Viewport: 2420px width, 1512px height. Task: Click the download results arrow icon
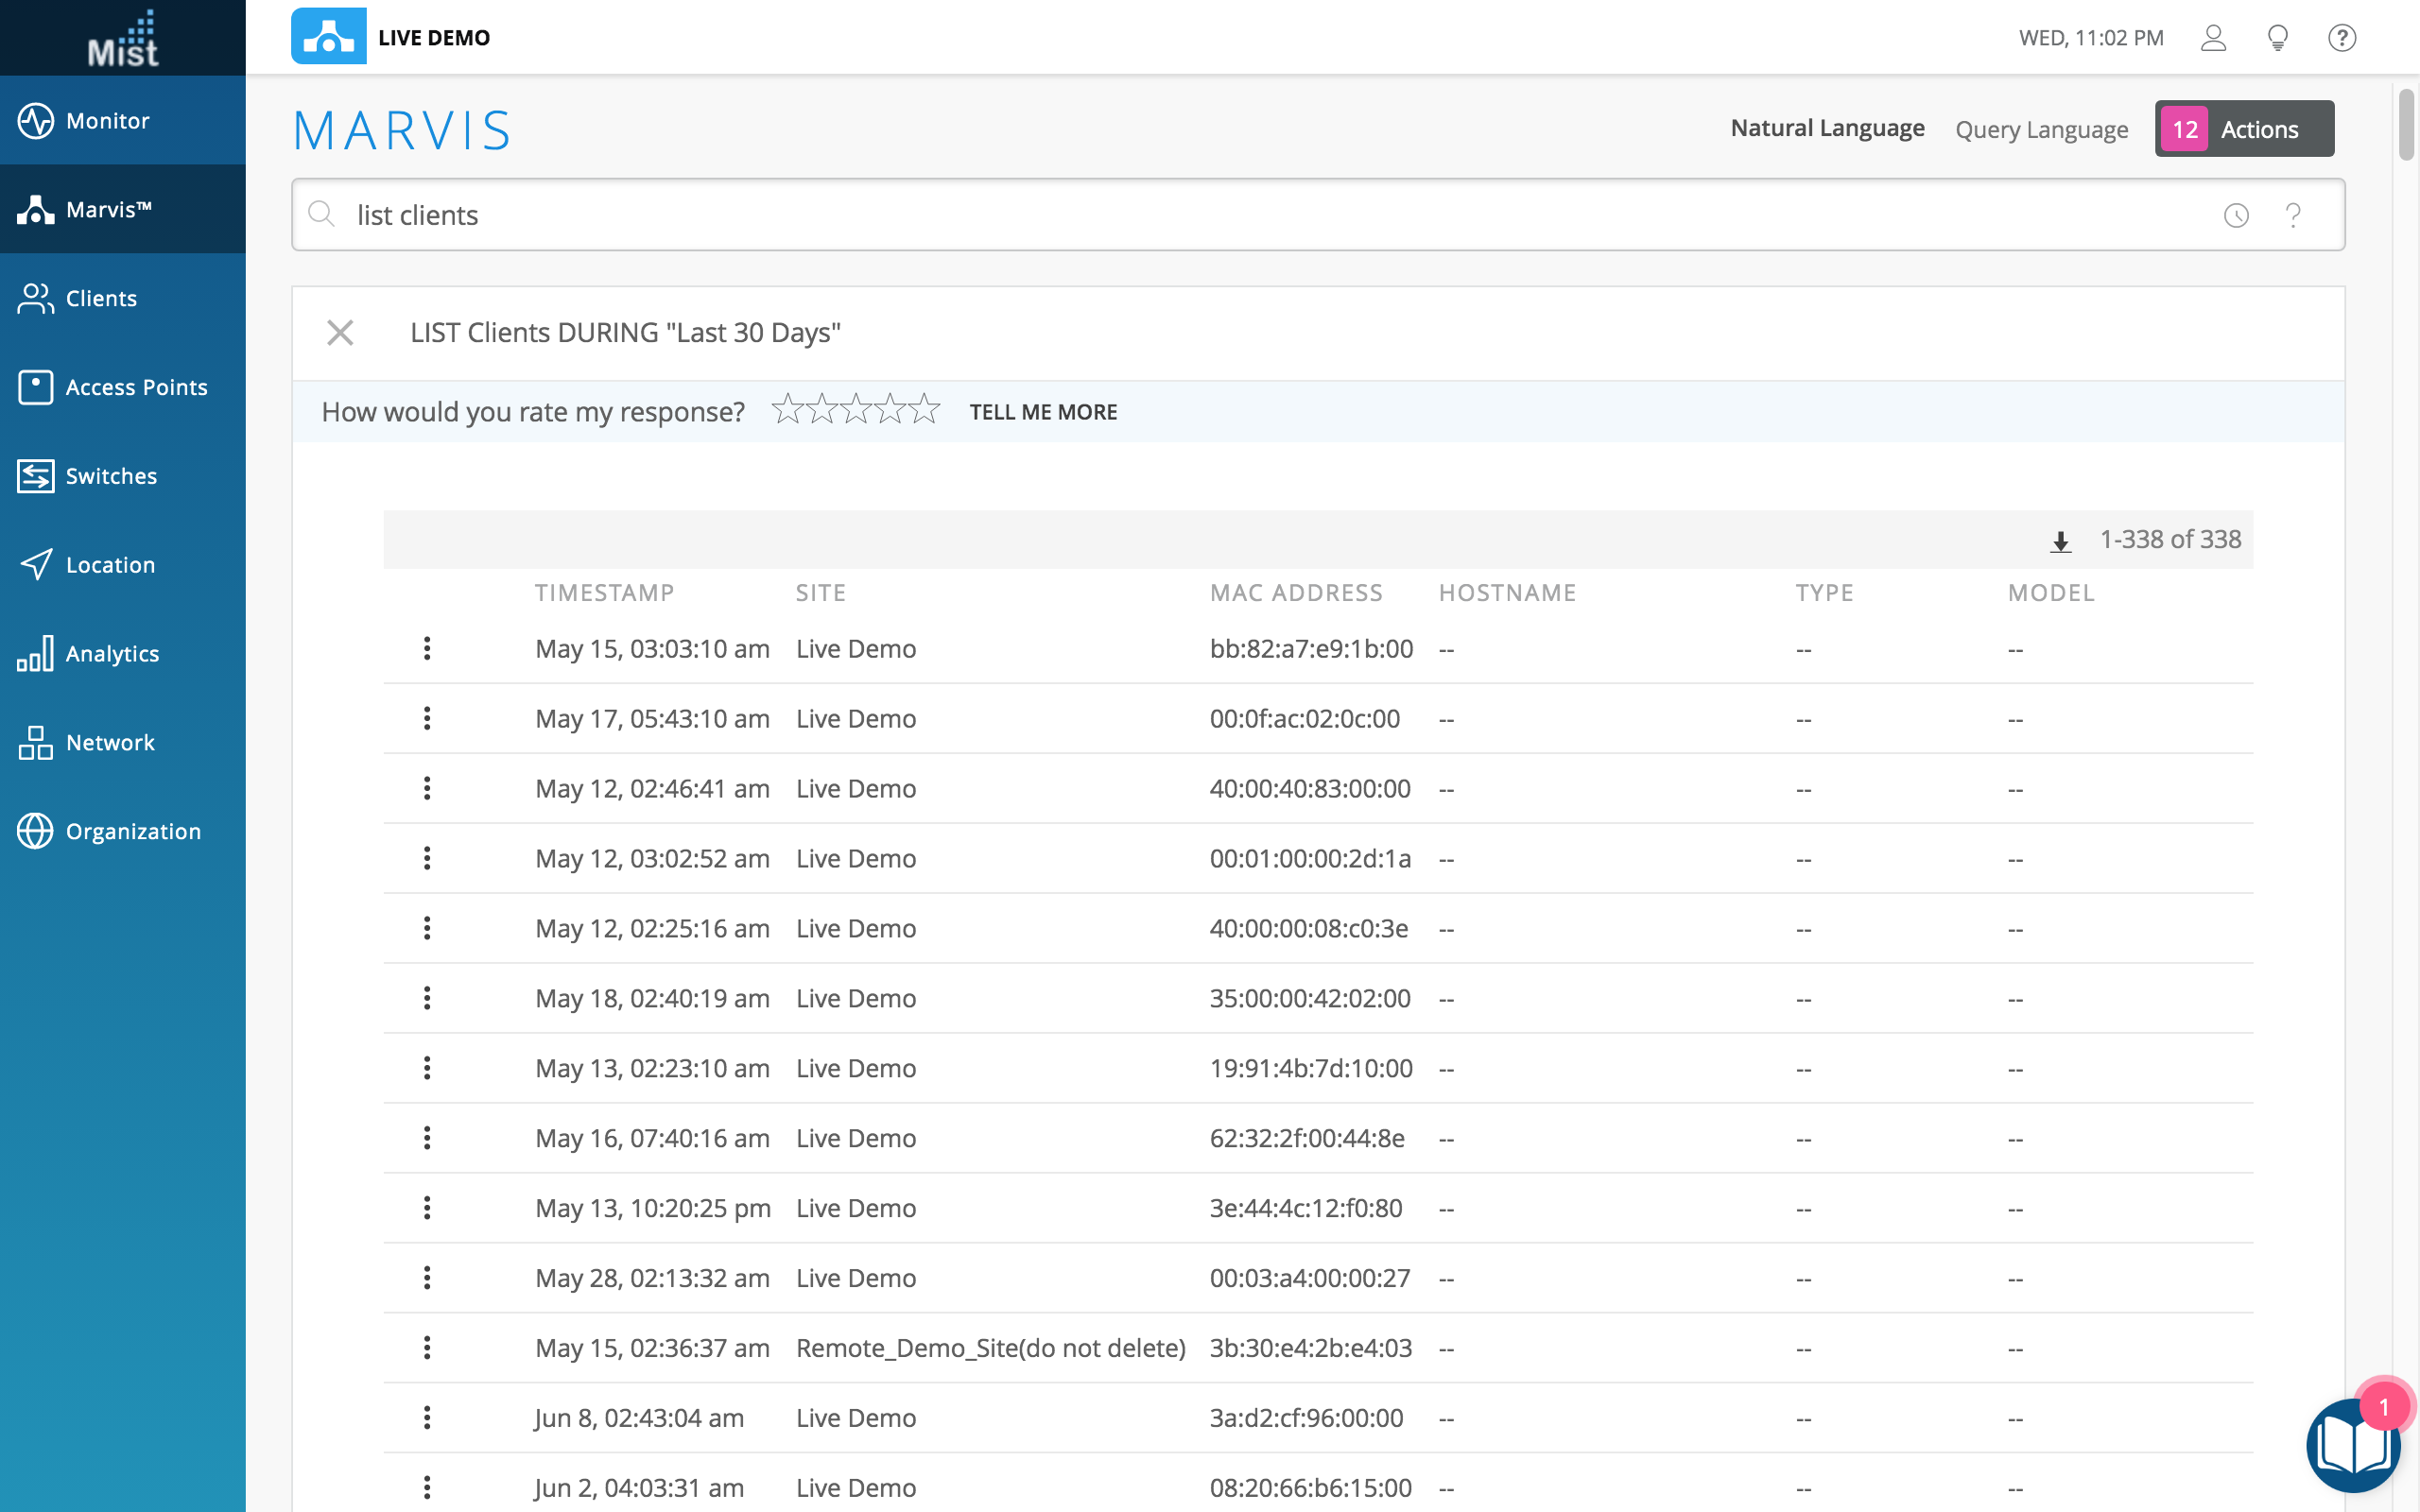tap(2060, 542)
